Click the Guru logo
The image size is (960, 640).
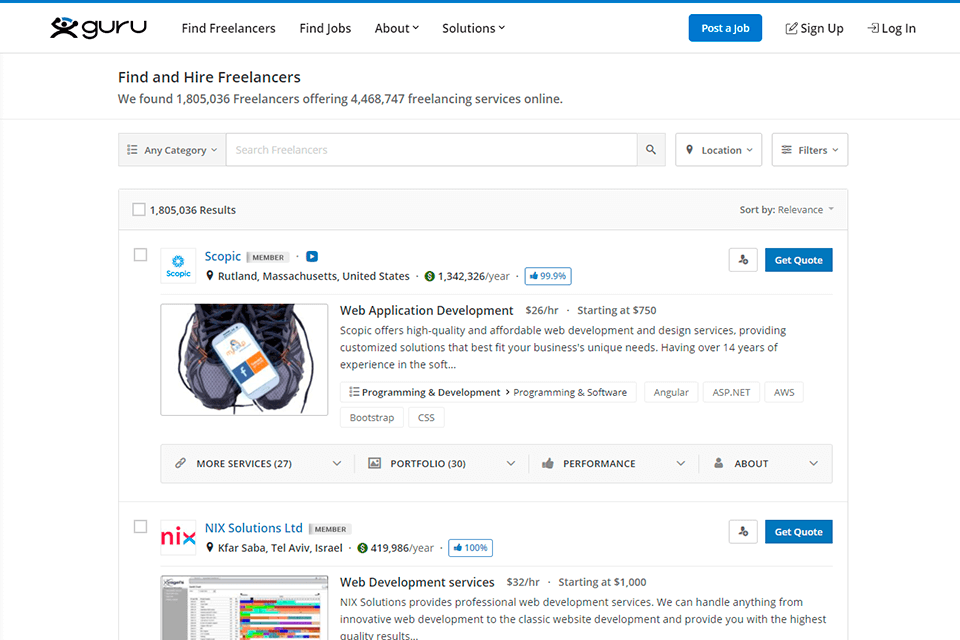(x=99, y=28)
